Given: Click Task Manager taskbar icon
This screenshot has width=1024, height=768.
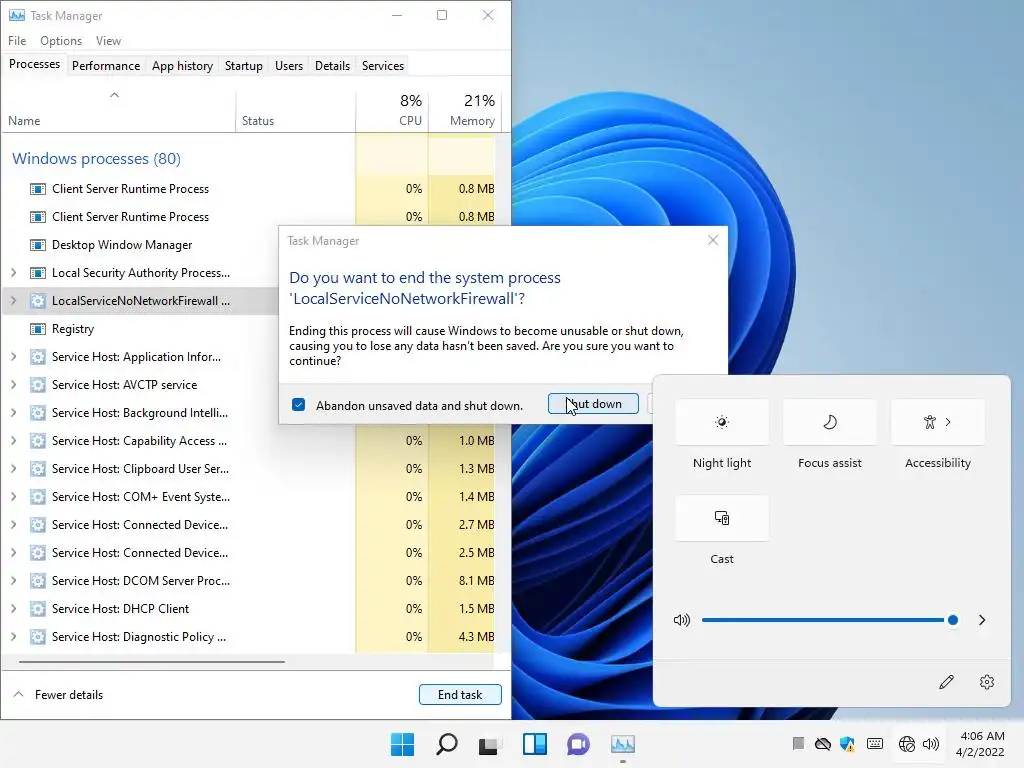Looking at the screenshot, I should pyautogui.click(x=622, y=744).
